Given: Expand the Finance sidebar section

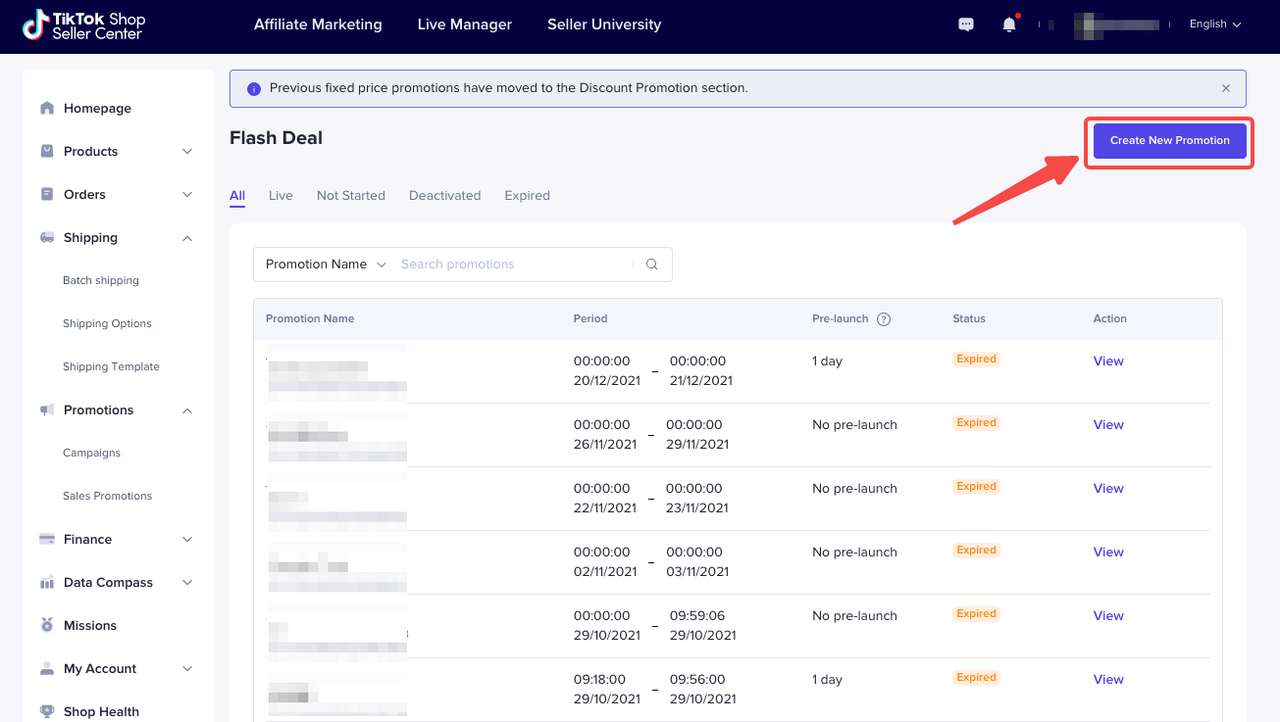Looking at the screenshot, I should pyautogui.click(x=187, y=540).
